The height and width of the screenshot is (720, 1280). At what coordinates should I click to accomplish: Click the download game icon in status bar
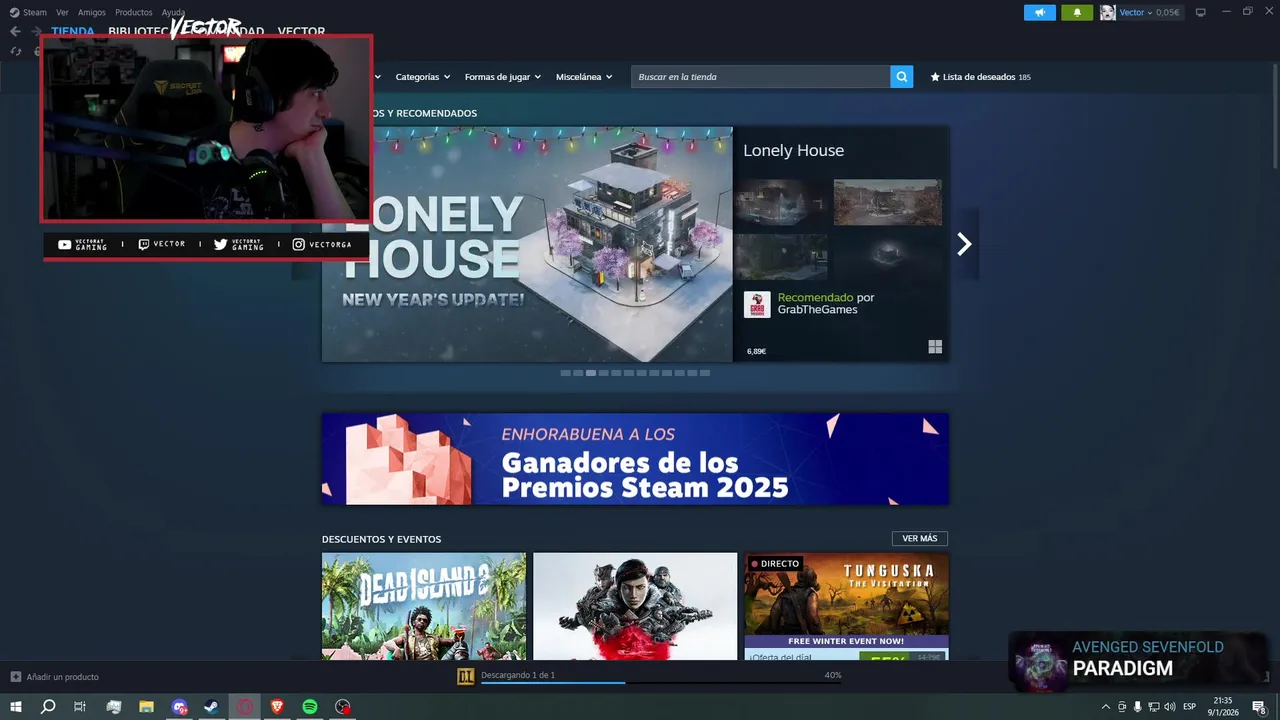click(465, 676)
